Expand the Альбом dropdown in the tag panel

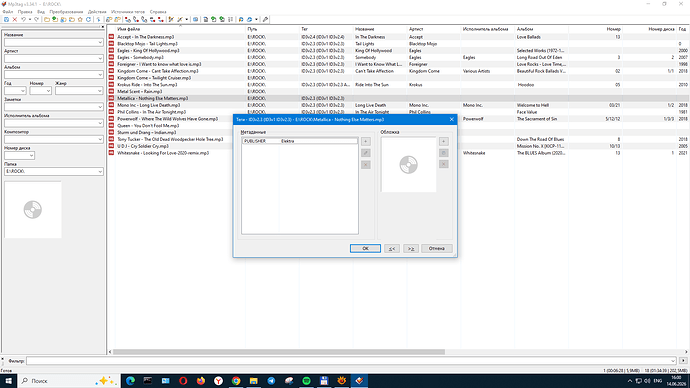tap(100, 75)
